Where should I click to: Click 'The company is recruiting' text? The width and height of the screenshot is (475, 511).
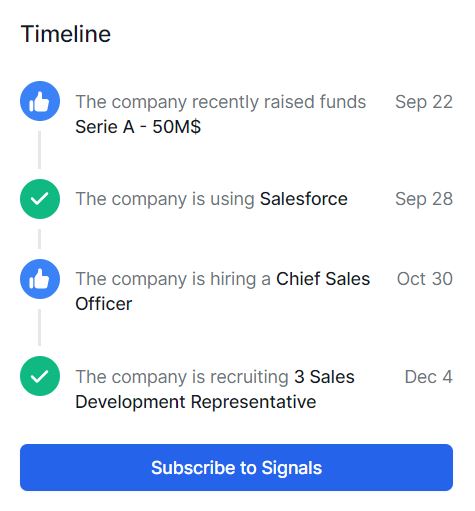[182, 377]
